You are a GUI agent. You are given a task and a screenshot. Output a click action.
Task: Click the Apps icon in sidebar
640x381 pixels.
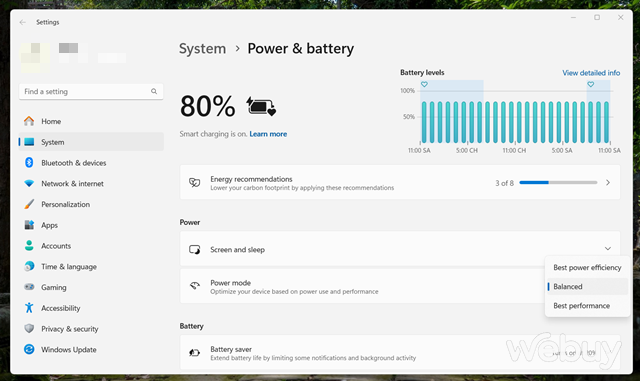(29, 225)
